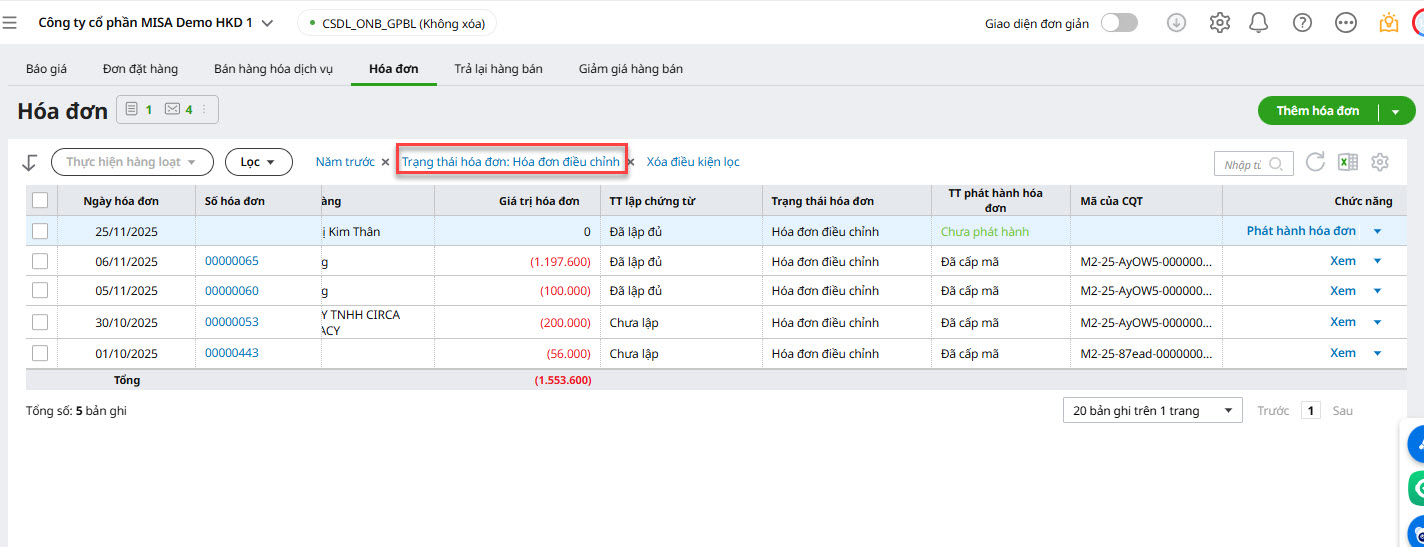Open the records per page dropdown
Viewport: 1424px width, 547px height.
[1152, 411]
